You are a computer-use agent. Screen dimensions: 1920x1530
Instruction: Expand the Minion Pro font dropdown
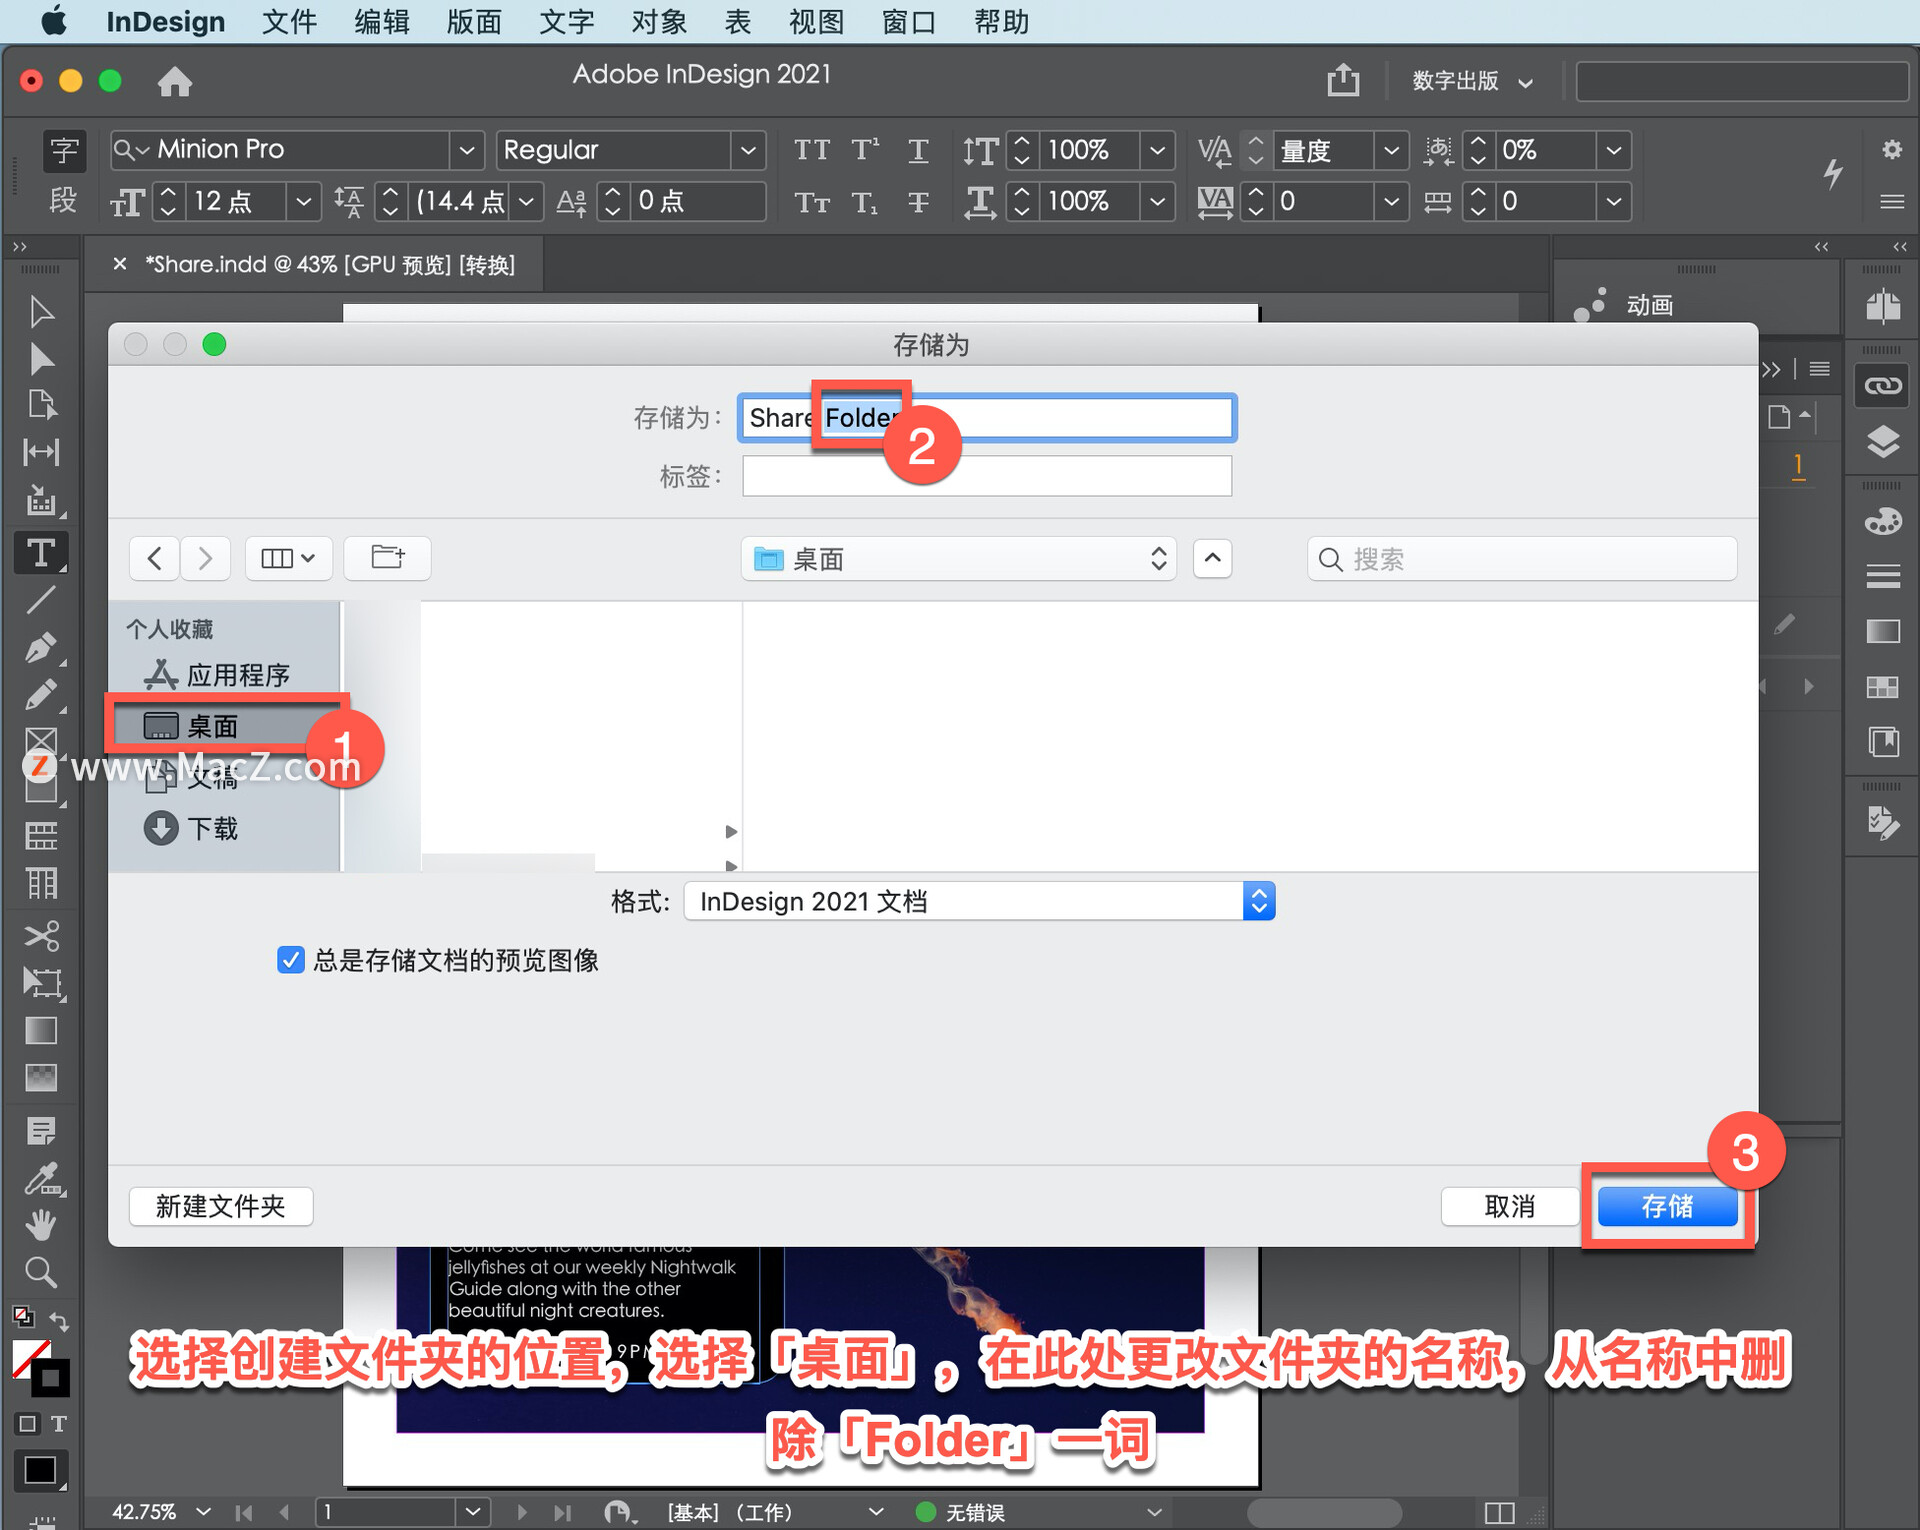pos(466,150)
